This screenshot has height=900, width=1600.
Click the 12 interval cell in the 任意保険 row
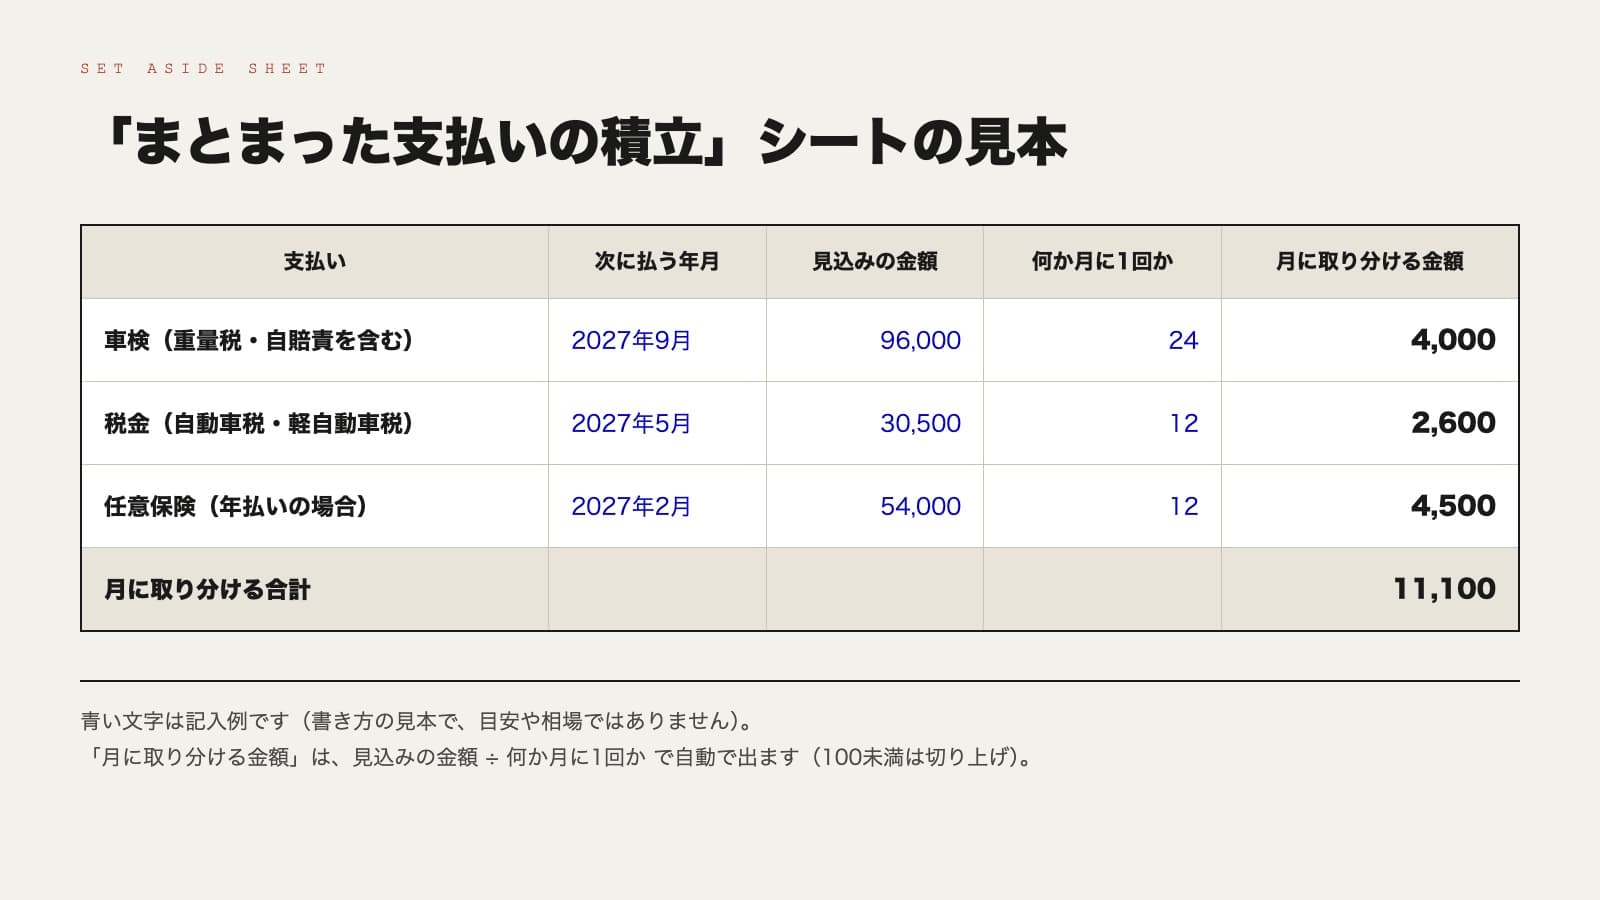tap(1102, 506)
